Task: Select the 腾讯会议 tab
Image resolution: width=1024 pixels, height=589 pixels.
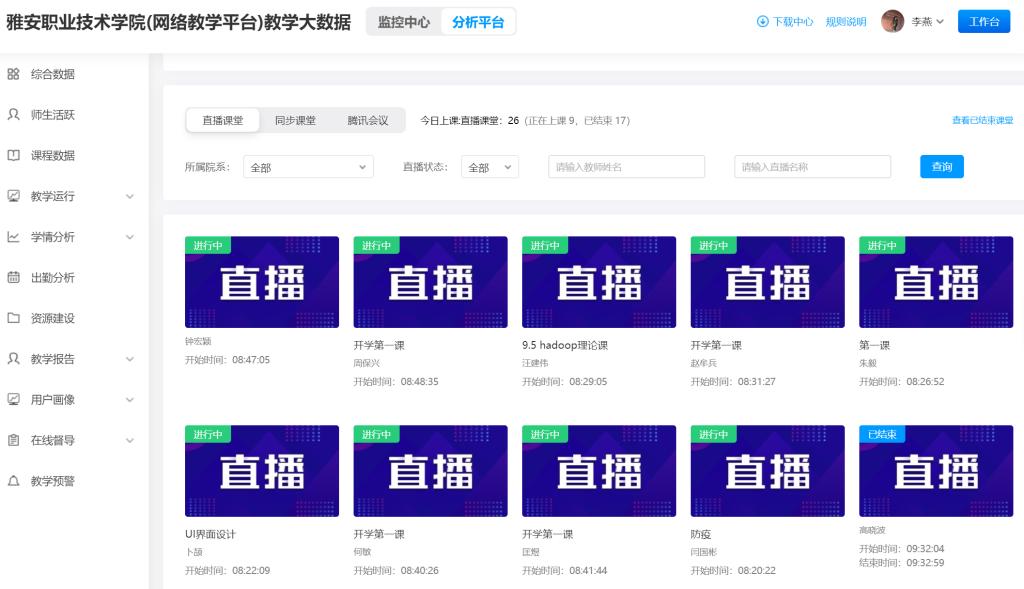Action: [367, 120]
